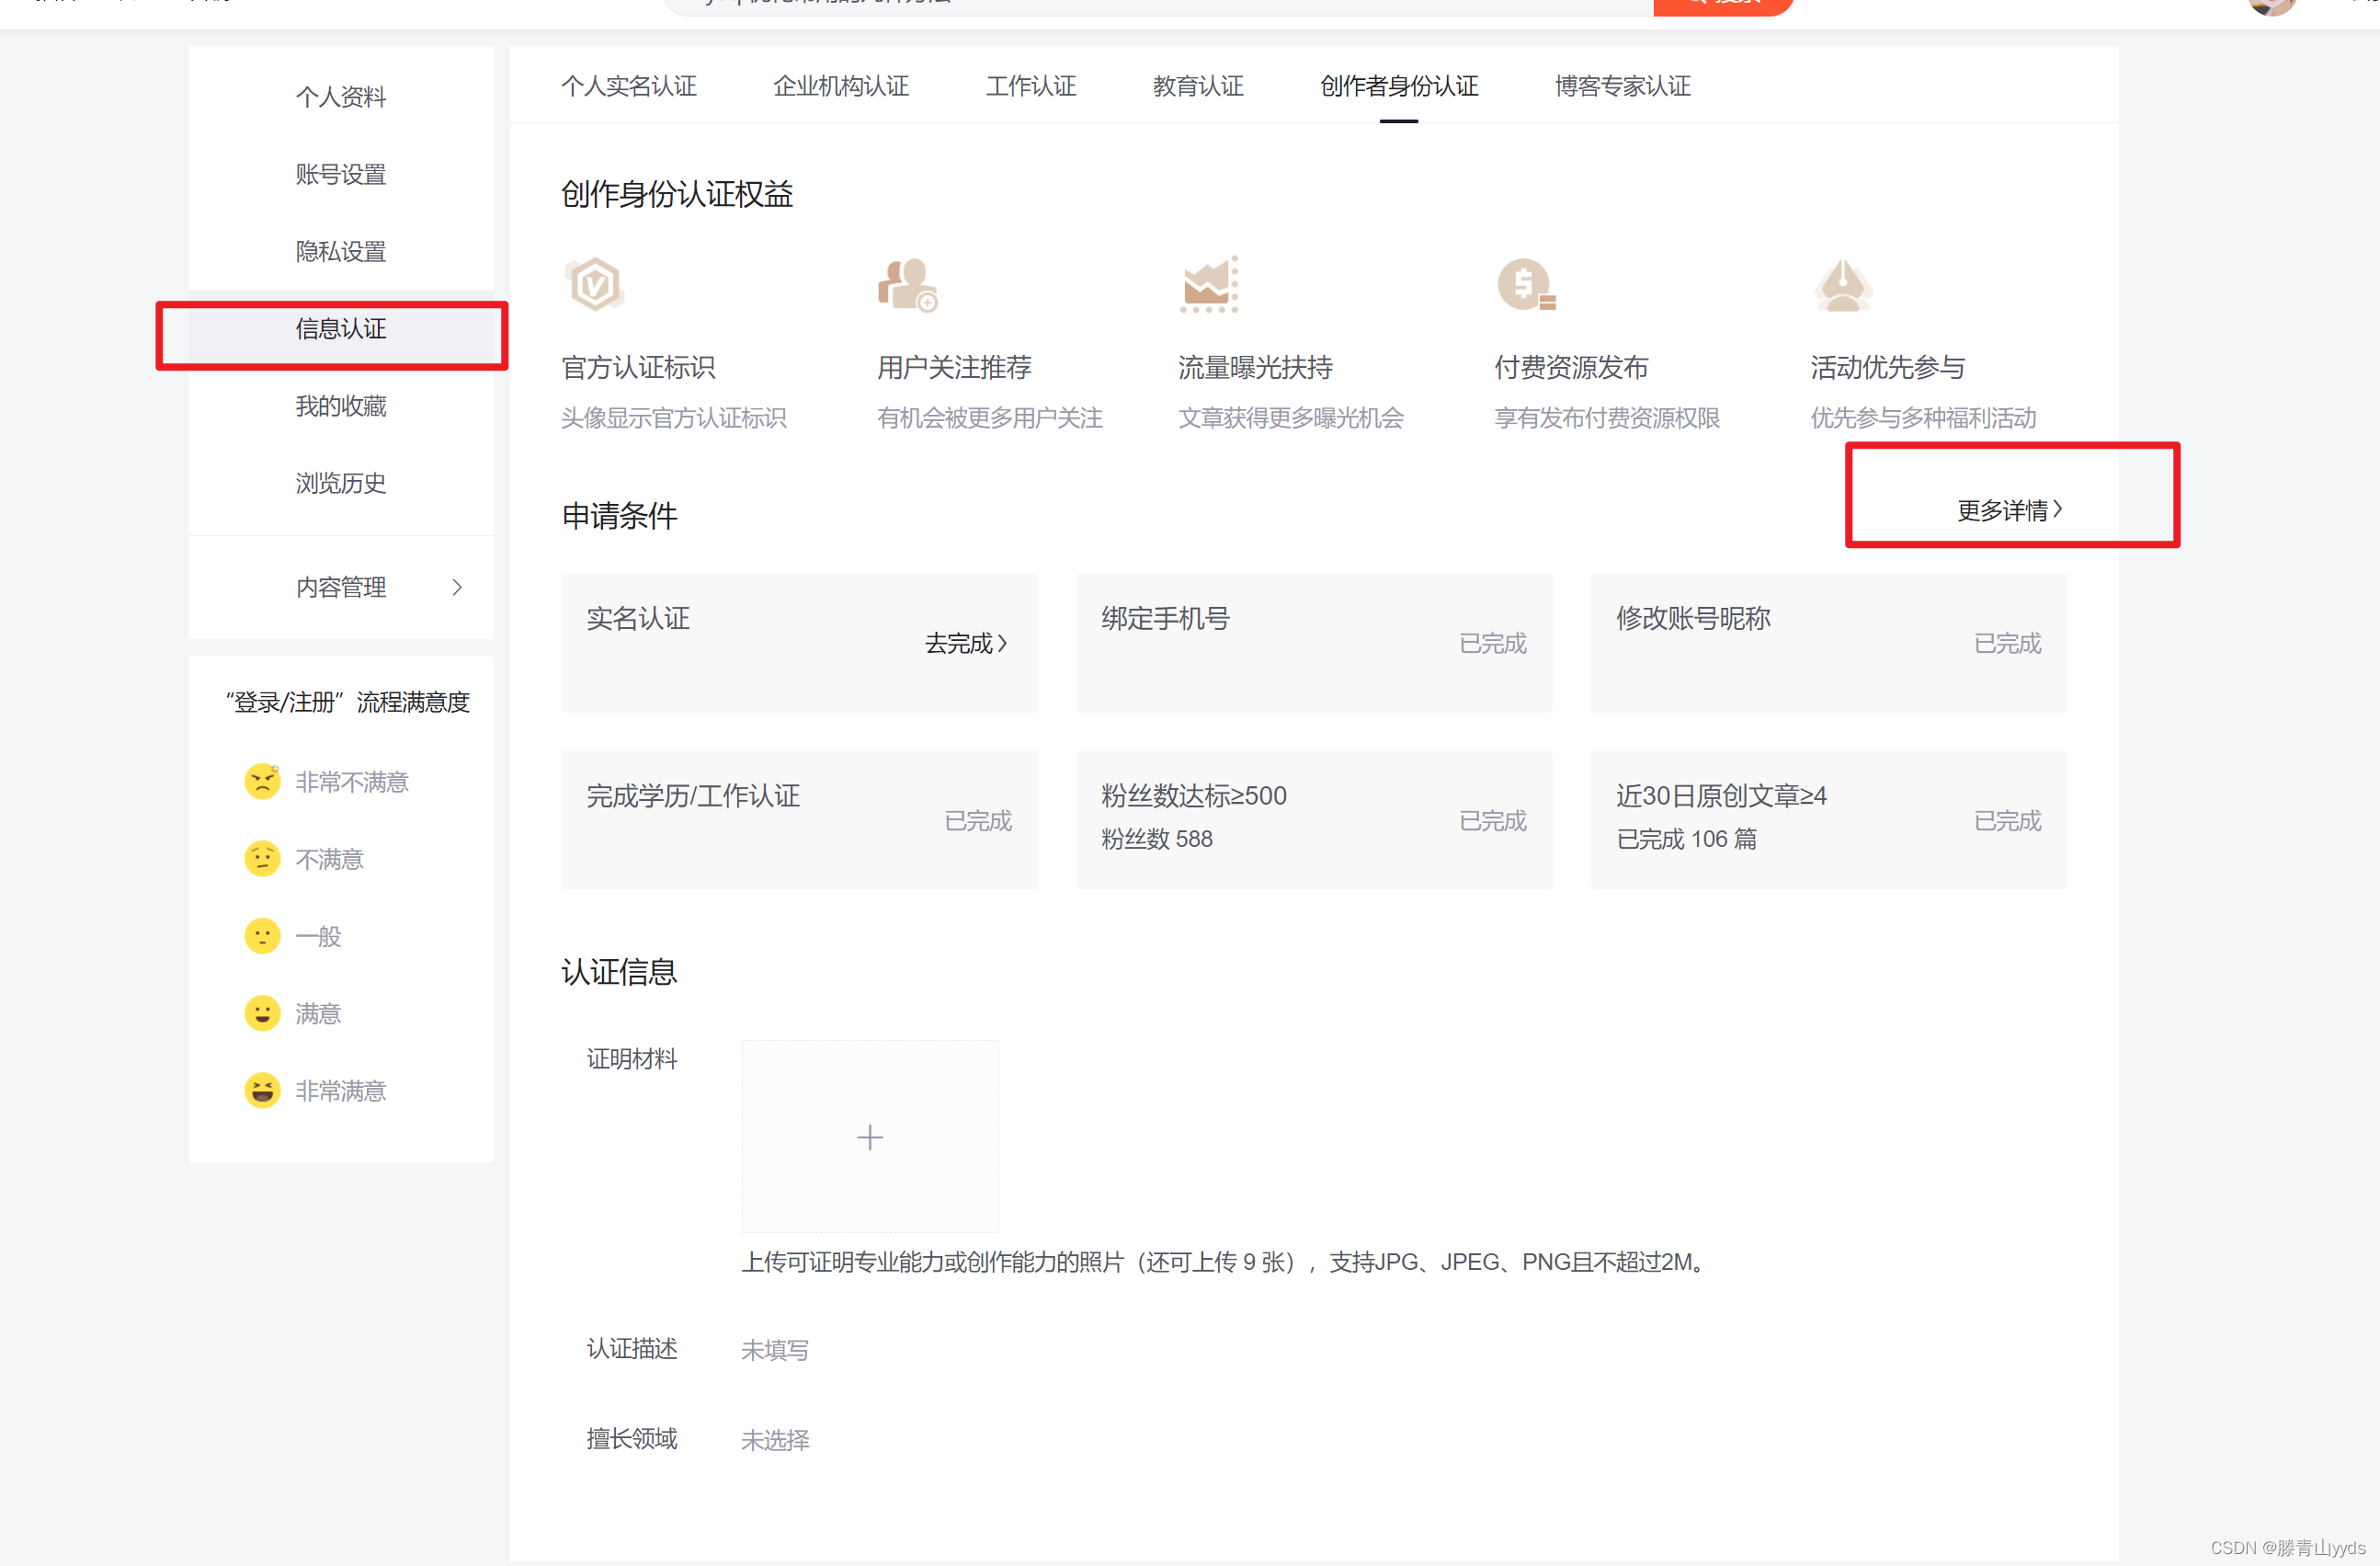Click the 实名认证 condition title
The height and width of the screenshot is (1566, 2380).
point(638,619)
